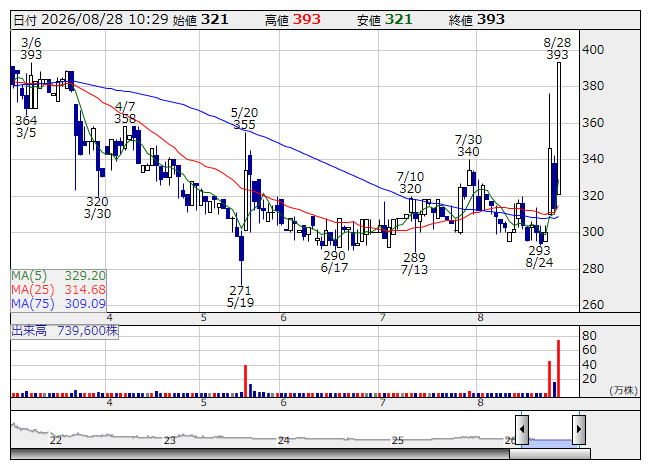Click the MA(5) 329.20 legend entry

(58, 276)
